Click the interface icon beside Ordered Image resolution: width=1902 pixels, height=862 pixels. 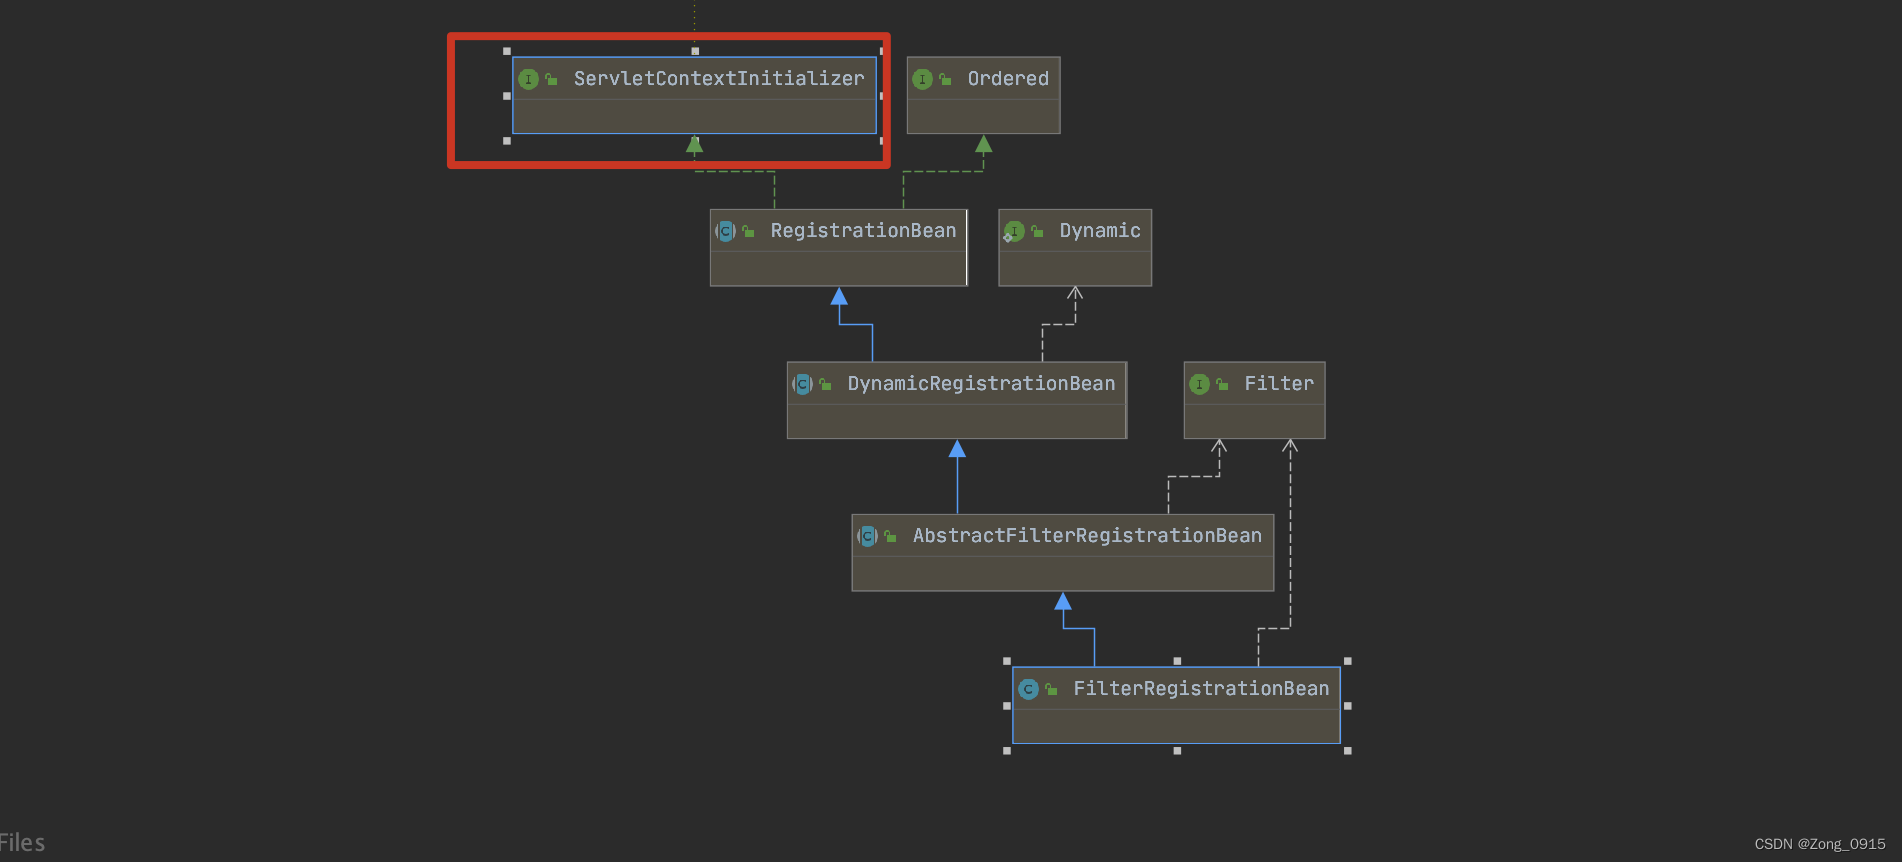923,79
